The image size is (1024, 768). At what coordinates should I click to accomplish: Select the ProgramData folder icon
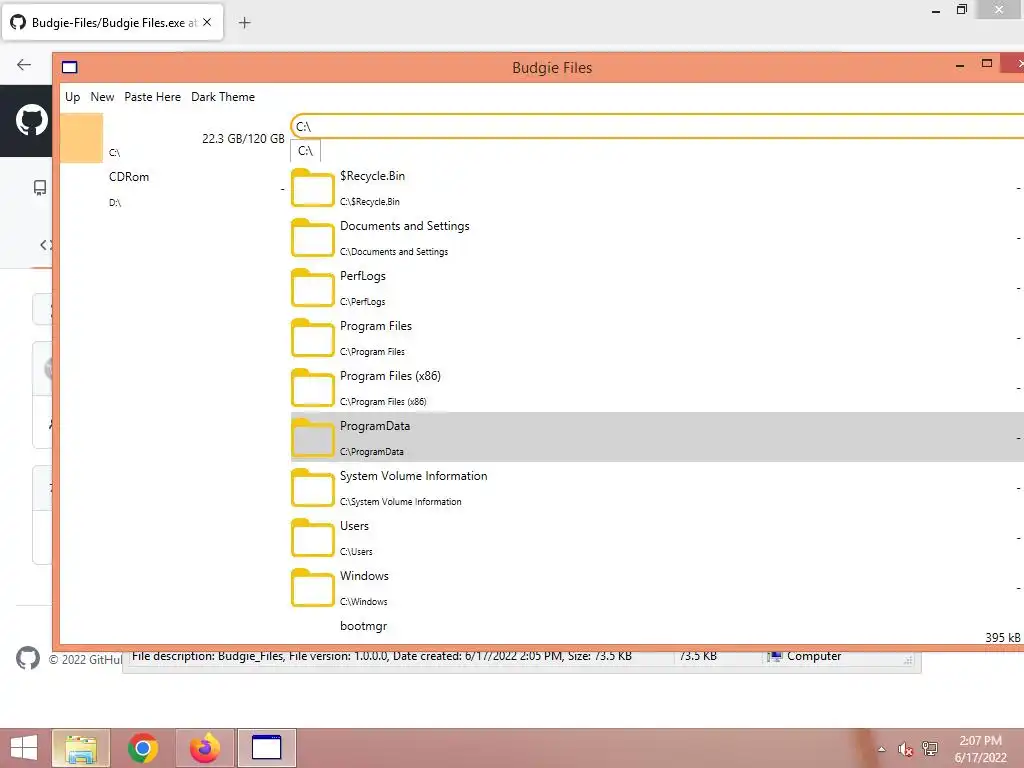coord(313,438)
